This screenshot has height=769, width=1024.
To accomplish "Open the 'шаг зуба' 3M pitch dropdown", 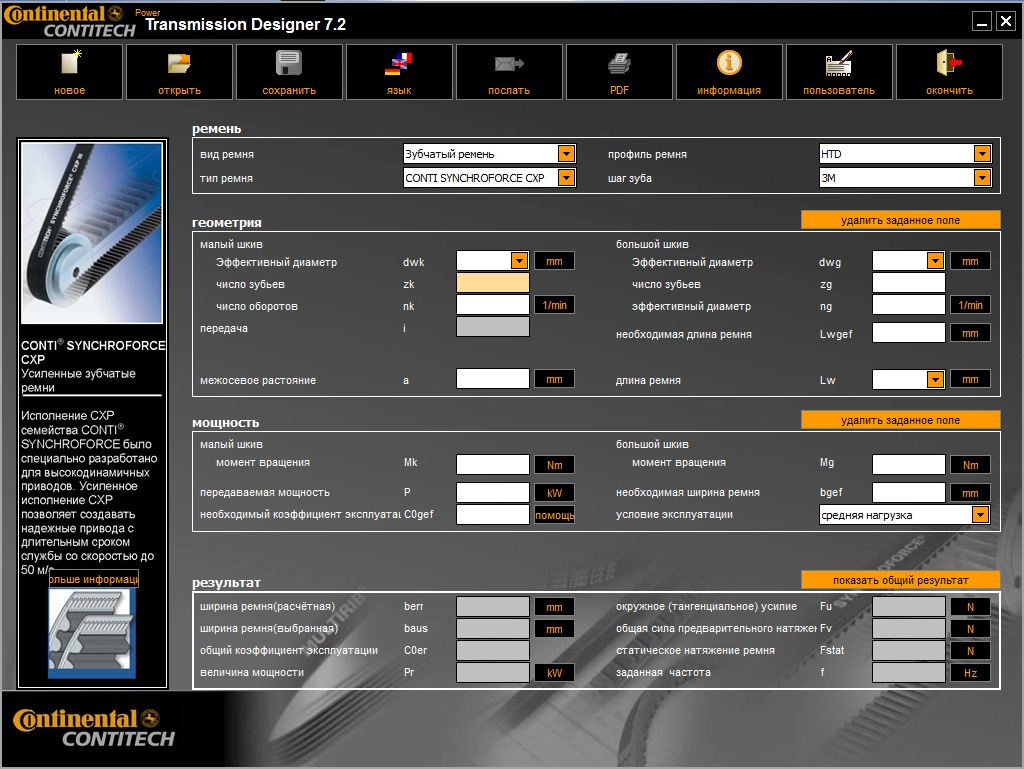I will (x=982, y=178).
